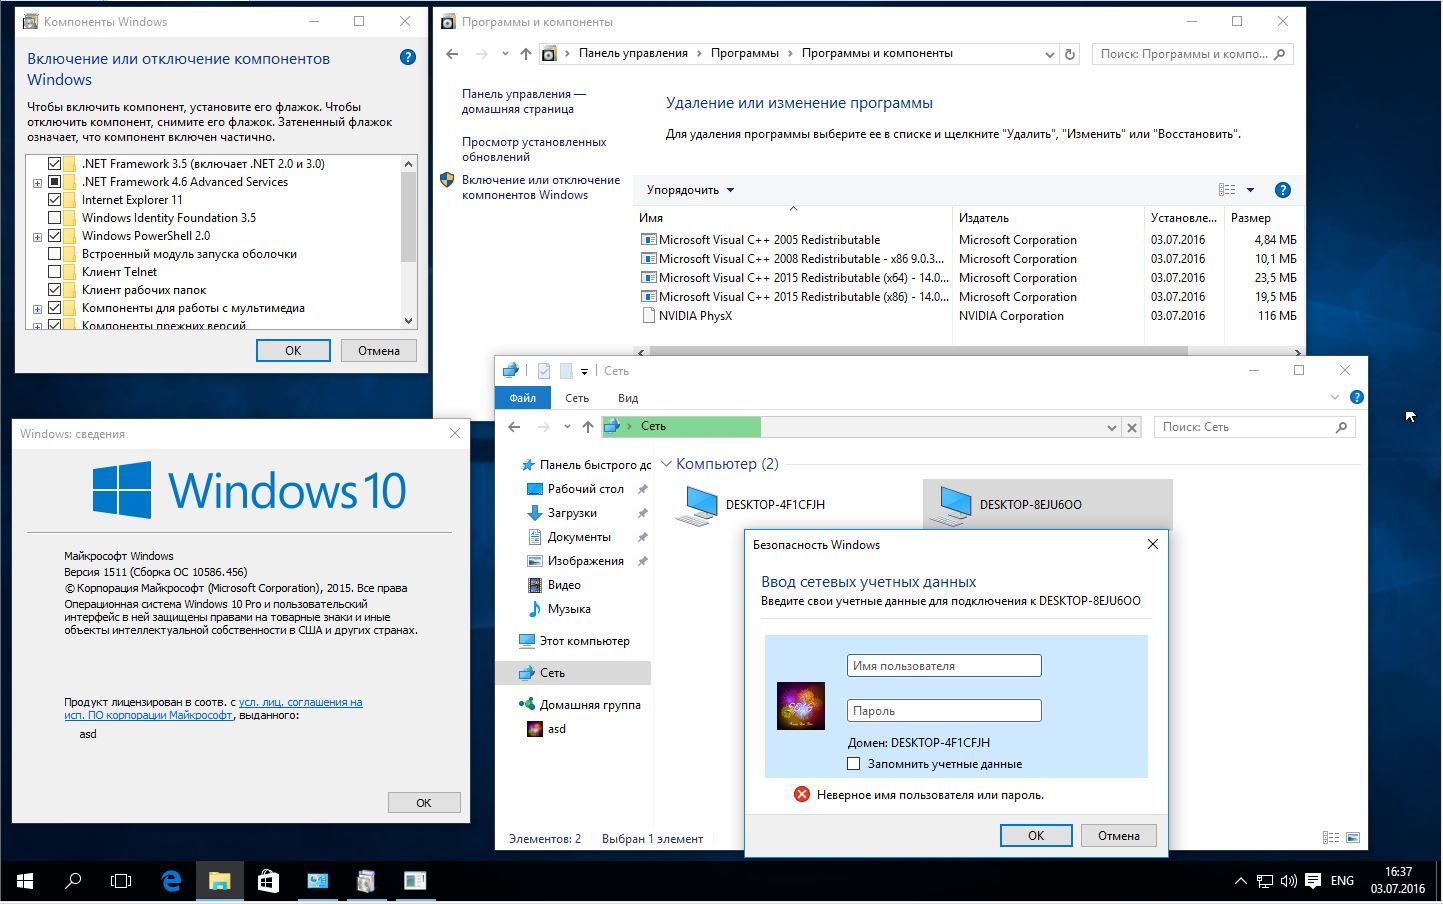Select Этот компьютер in navigation pane

click(585, 641)
